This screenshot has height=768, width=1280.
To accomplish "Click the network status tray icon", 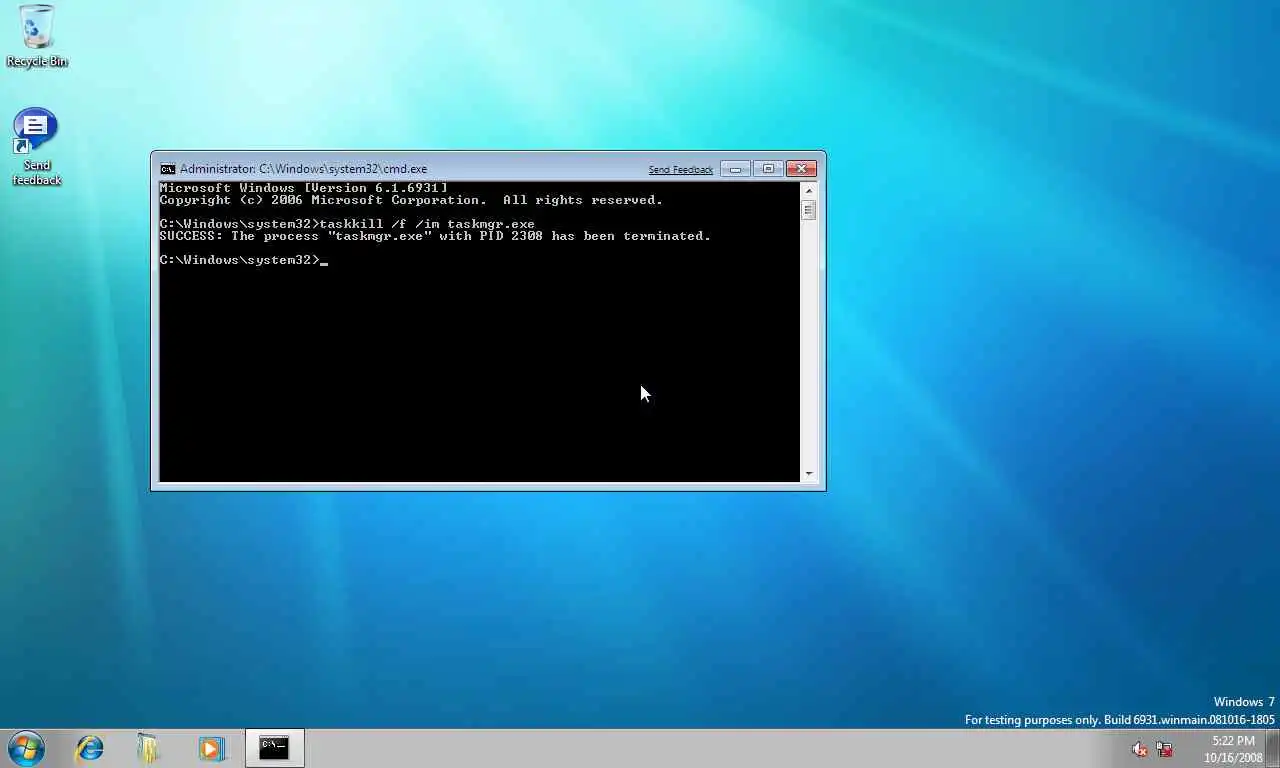I will pos(1164,749).
